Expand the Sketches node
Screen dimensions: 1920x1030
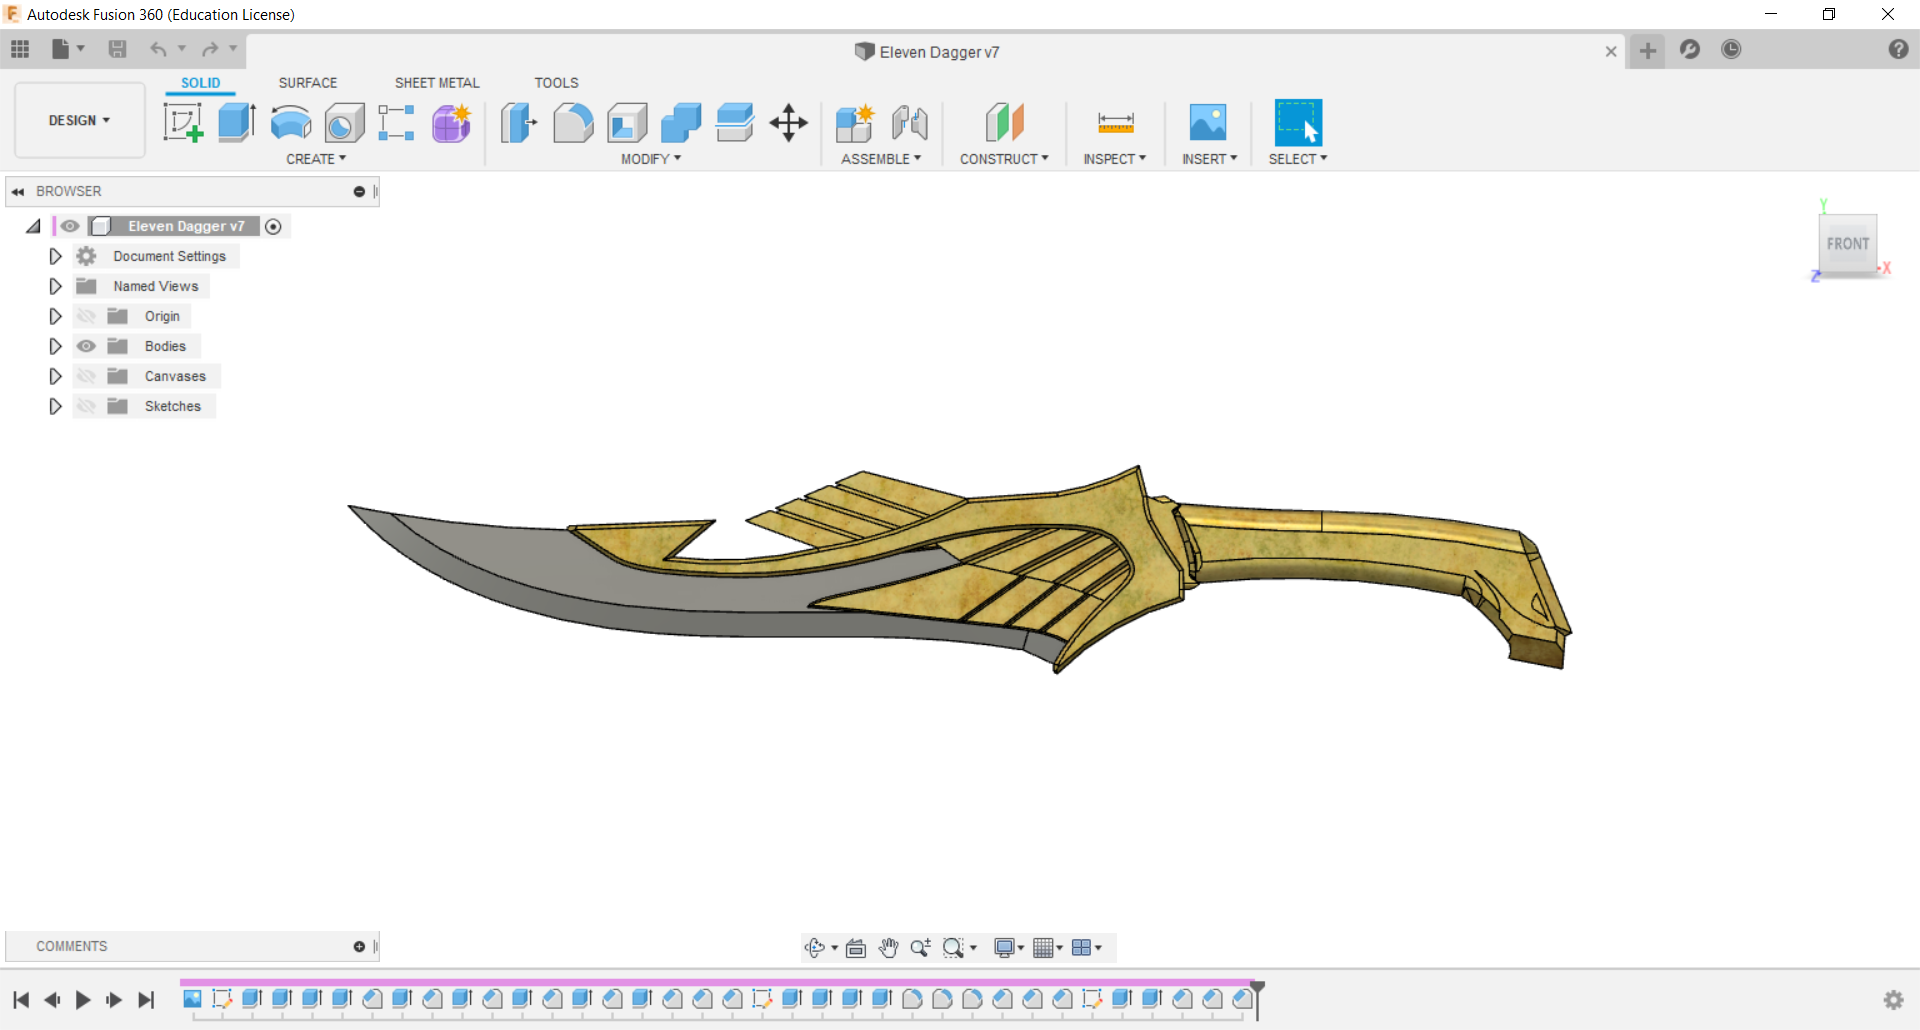(x=55, y=406)
